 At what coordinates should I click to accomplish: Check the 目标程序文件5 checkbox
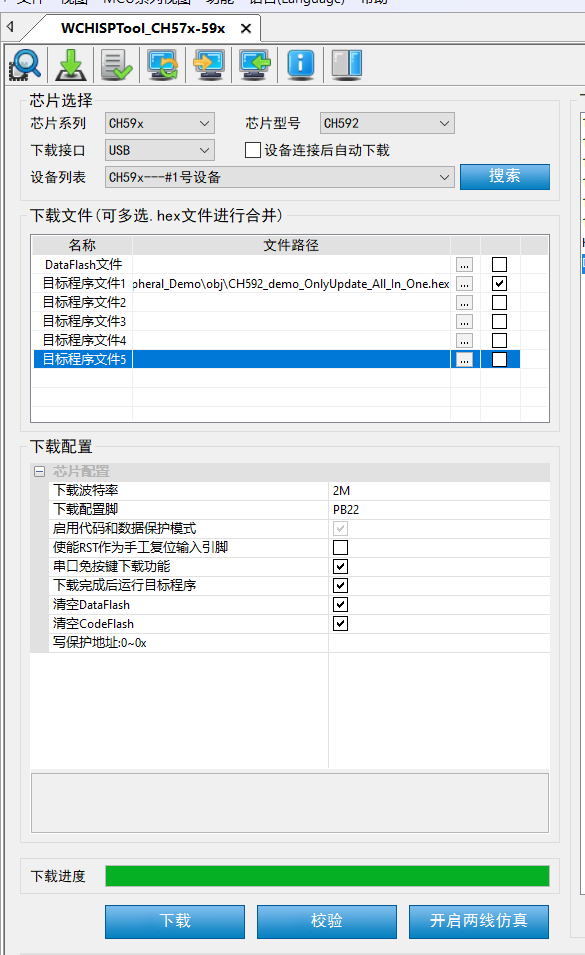499,359
